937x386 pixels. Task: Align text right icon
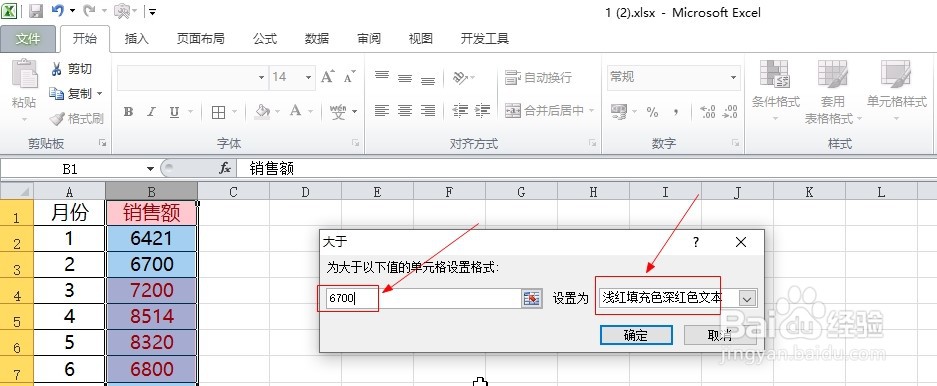click(428, 110)
